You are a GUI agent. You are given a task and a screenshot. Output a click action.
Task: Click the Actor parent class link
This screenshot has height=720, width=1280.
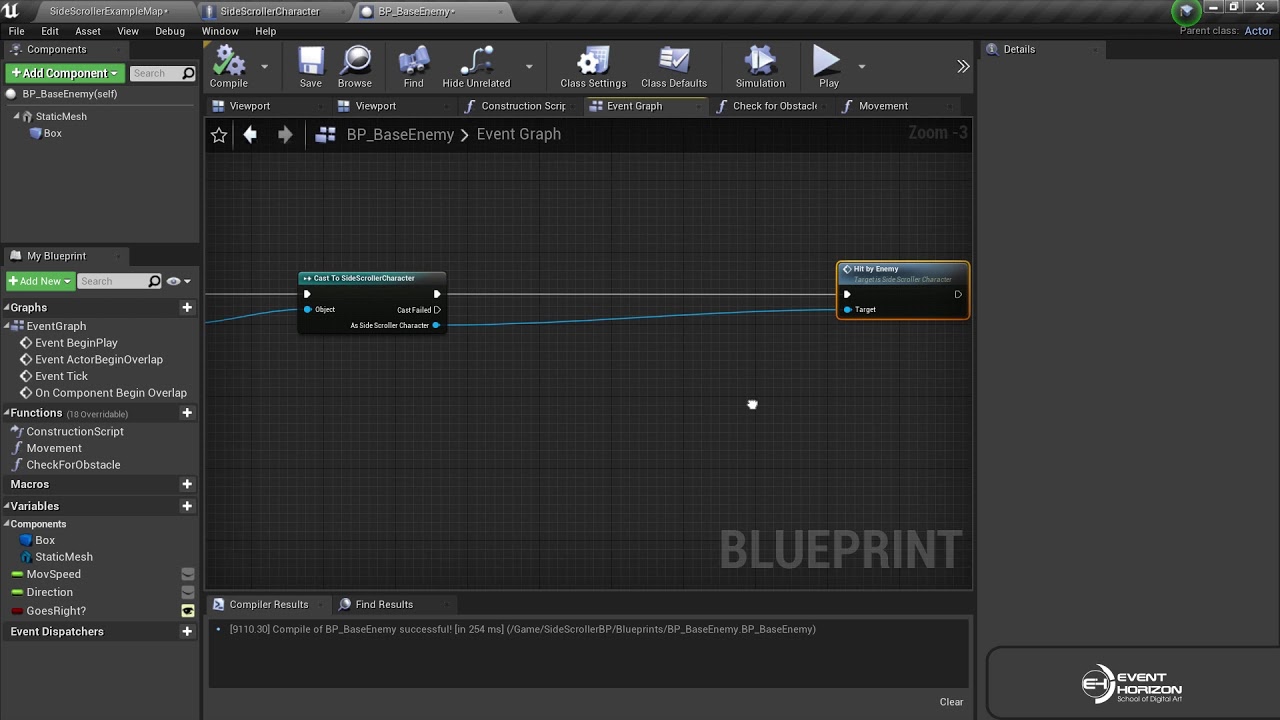point(1258,31)
